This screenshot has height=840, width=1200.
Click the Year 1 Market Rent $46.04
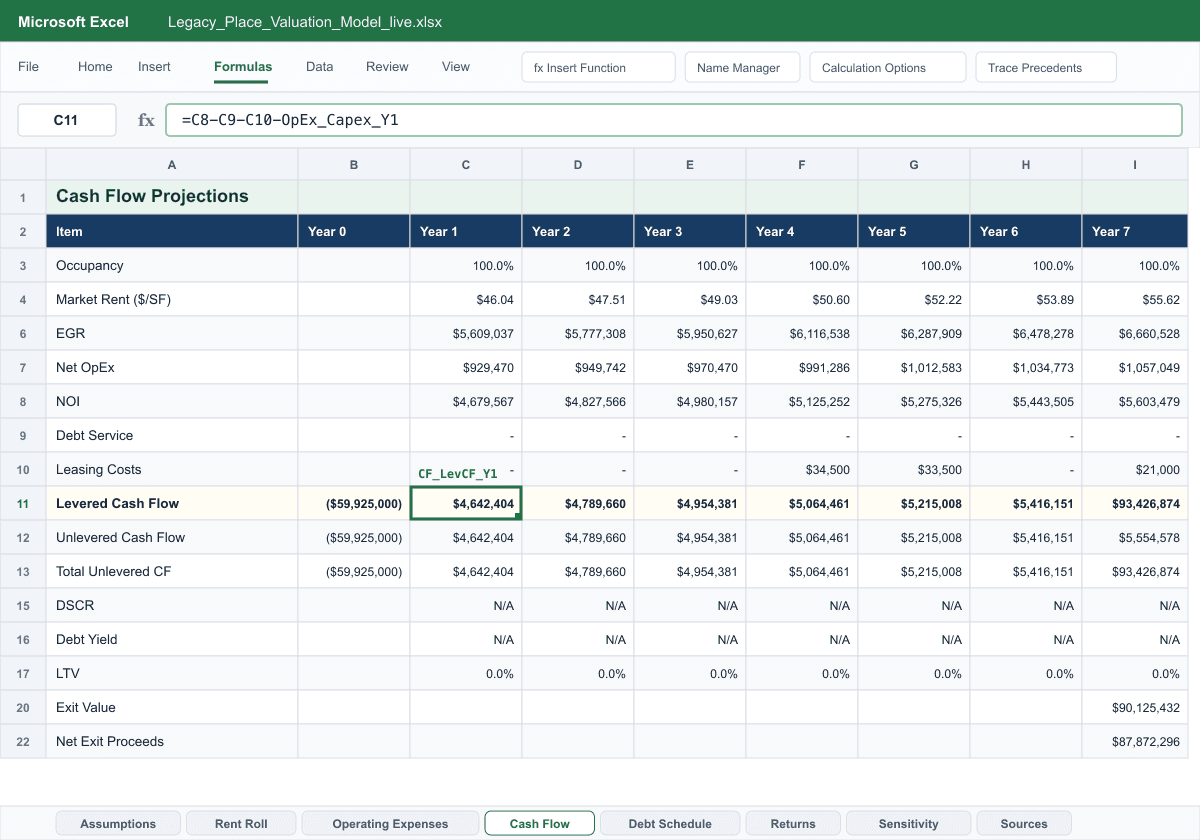coord(466,299)
